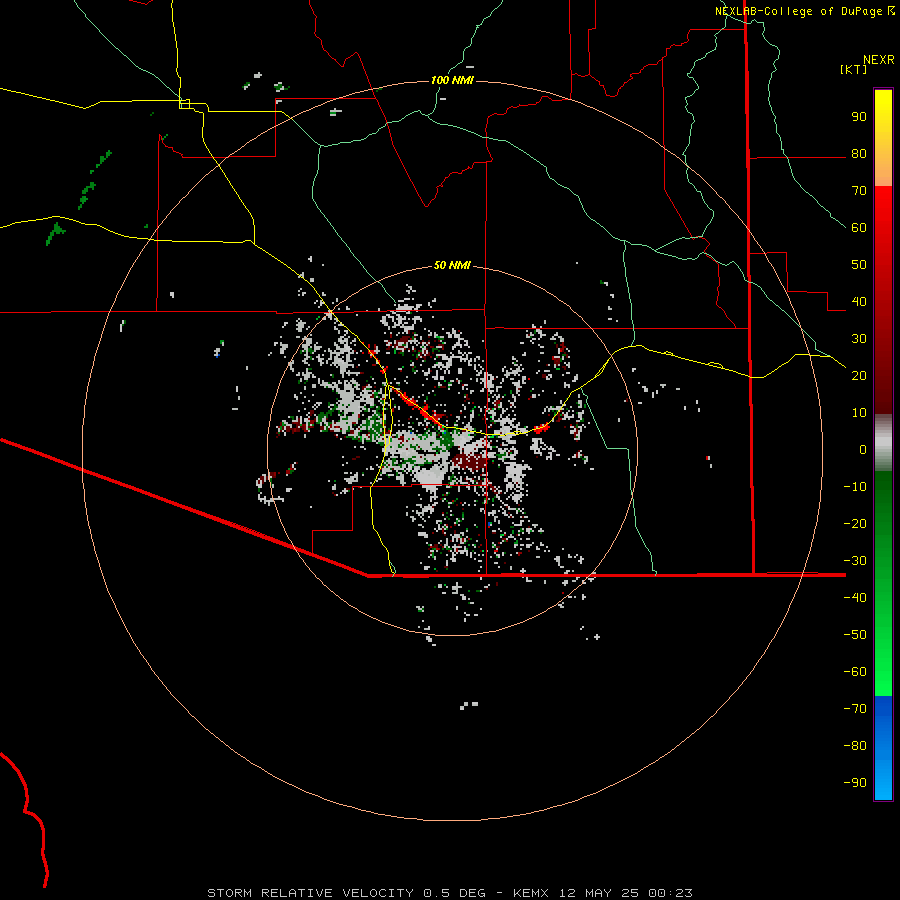Click the '100 NMI' range ring label
Image resolution: width=900 pixels, height=900 pixels.
(x=452, y=80)
